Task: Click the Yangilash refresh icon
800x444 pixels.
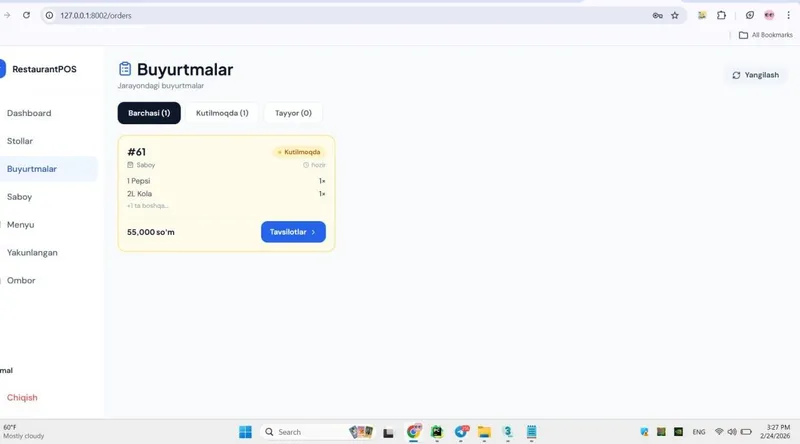Action: (736, 75)
